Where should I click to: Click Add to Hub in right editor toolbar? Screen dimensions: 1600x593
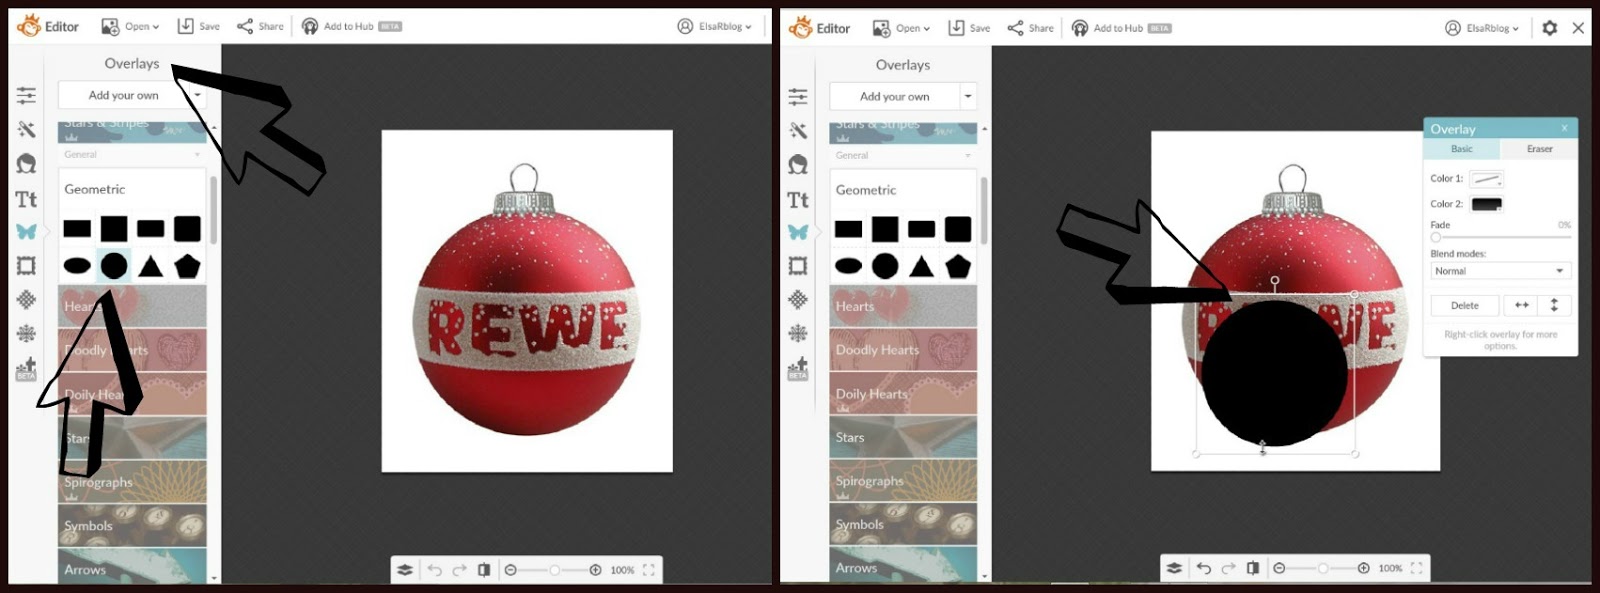[x=1121, y=28]
